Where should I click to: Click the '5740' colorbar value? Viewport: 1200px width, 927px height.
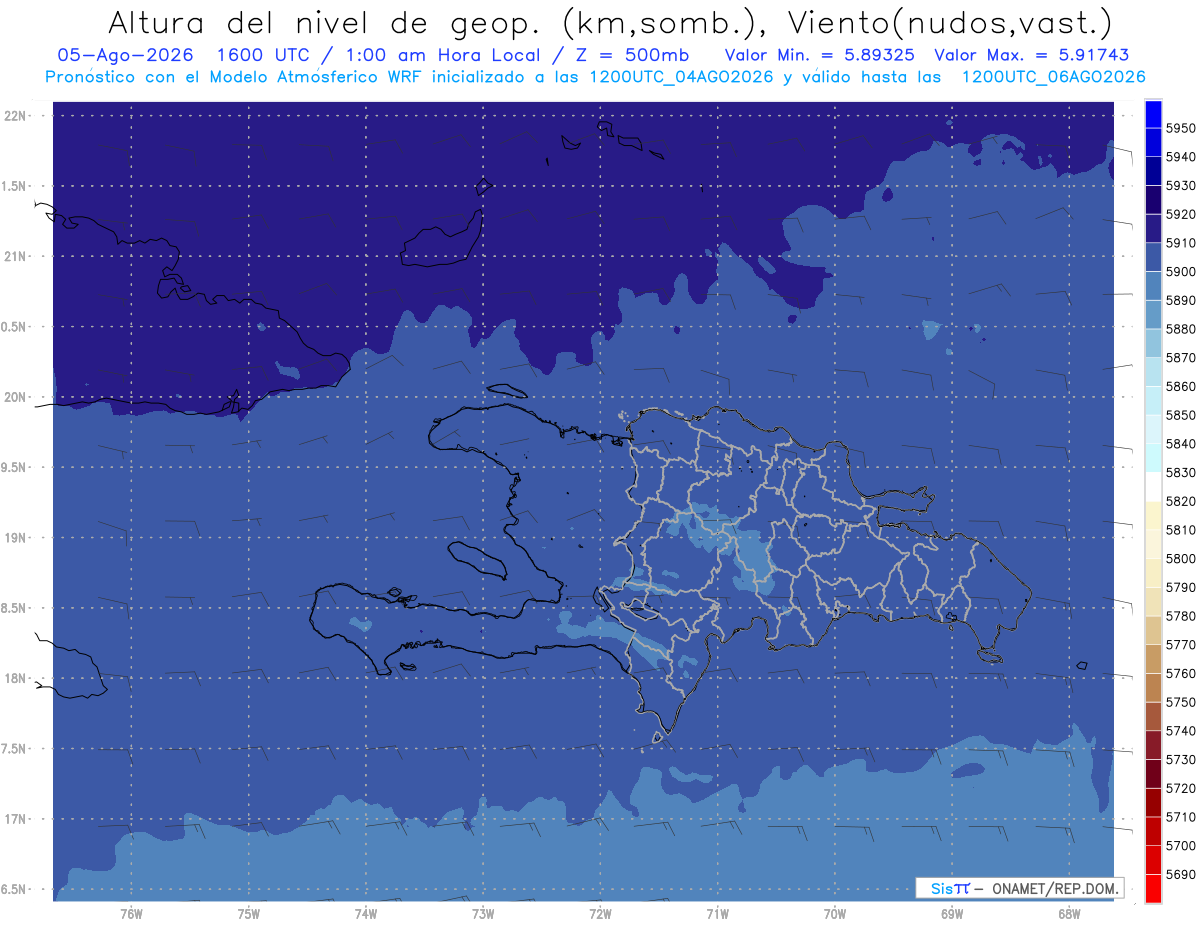pos(1181,731)
